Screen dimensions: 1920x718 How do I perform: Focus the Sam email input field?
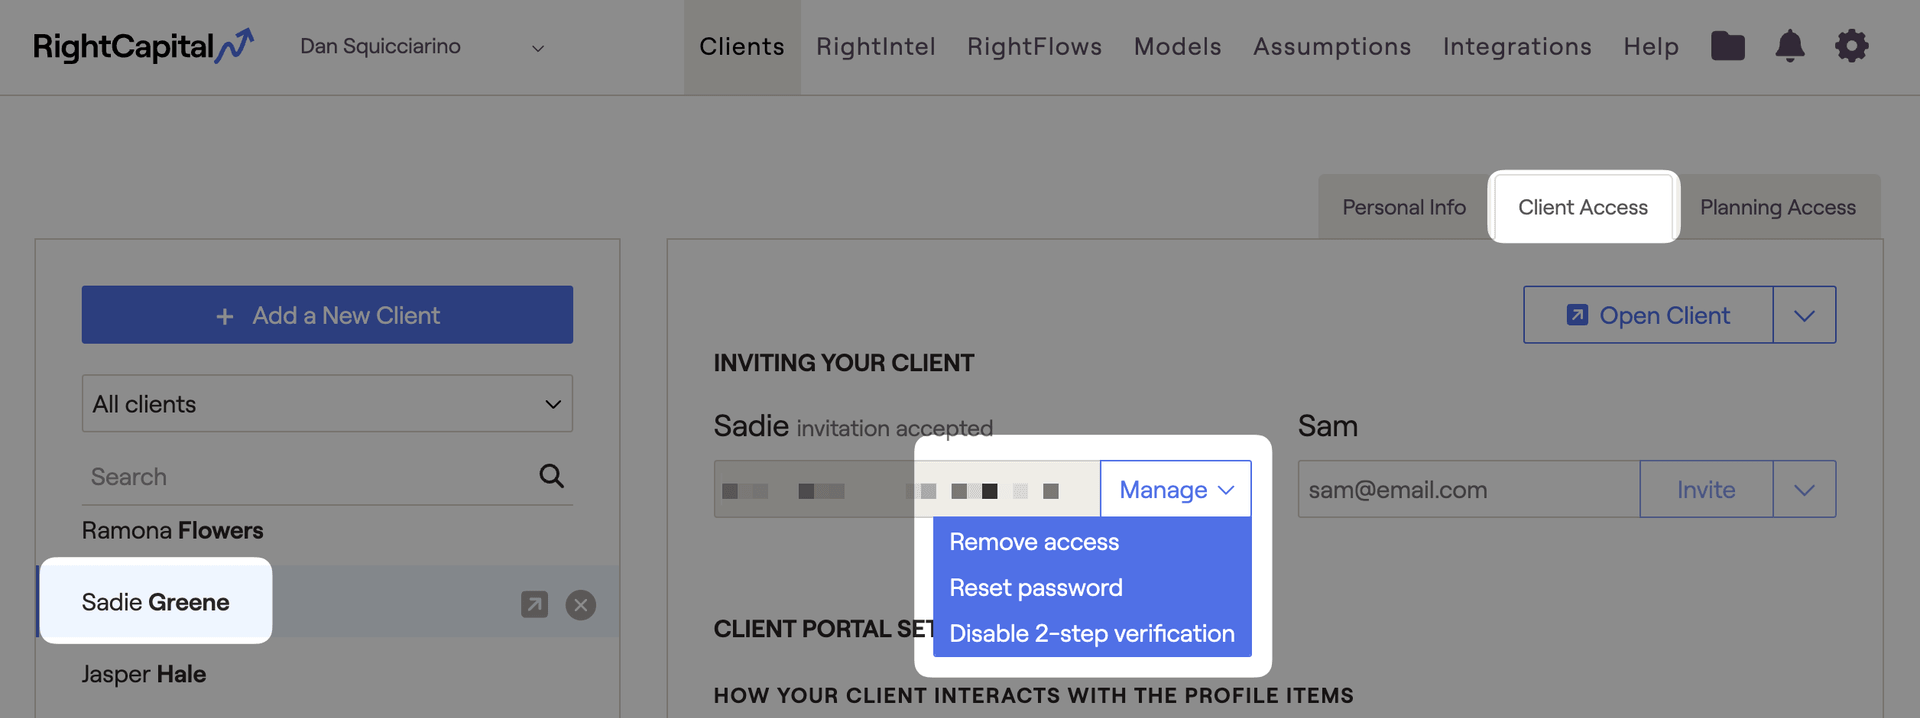click(x=1469, y=490)
